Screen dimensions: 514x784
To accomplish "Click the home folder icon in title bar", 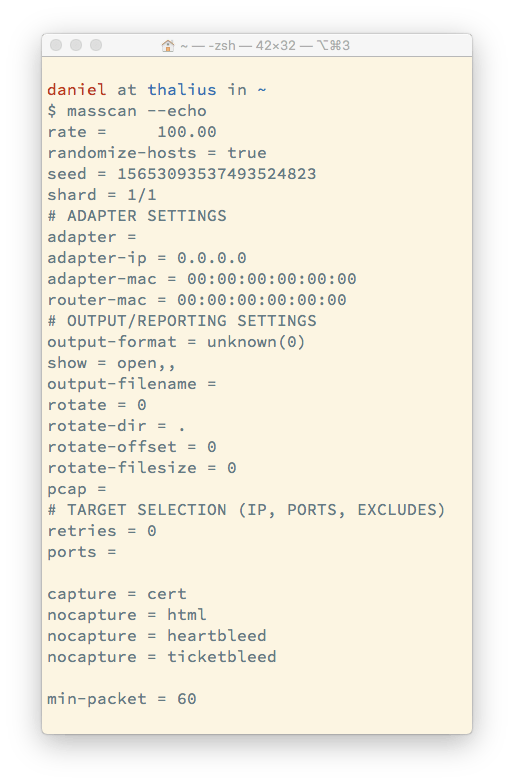I will pos(168,46).
